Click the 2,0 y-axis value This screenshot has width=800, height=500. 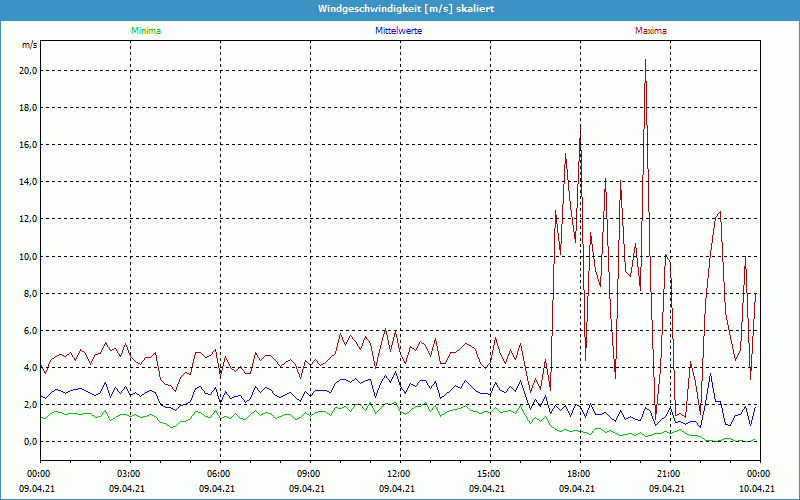coord(30,405)
